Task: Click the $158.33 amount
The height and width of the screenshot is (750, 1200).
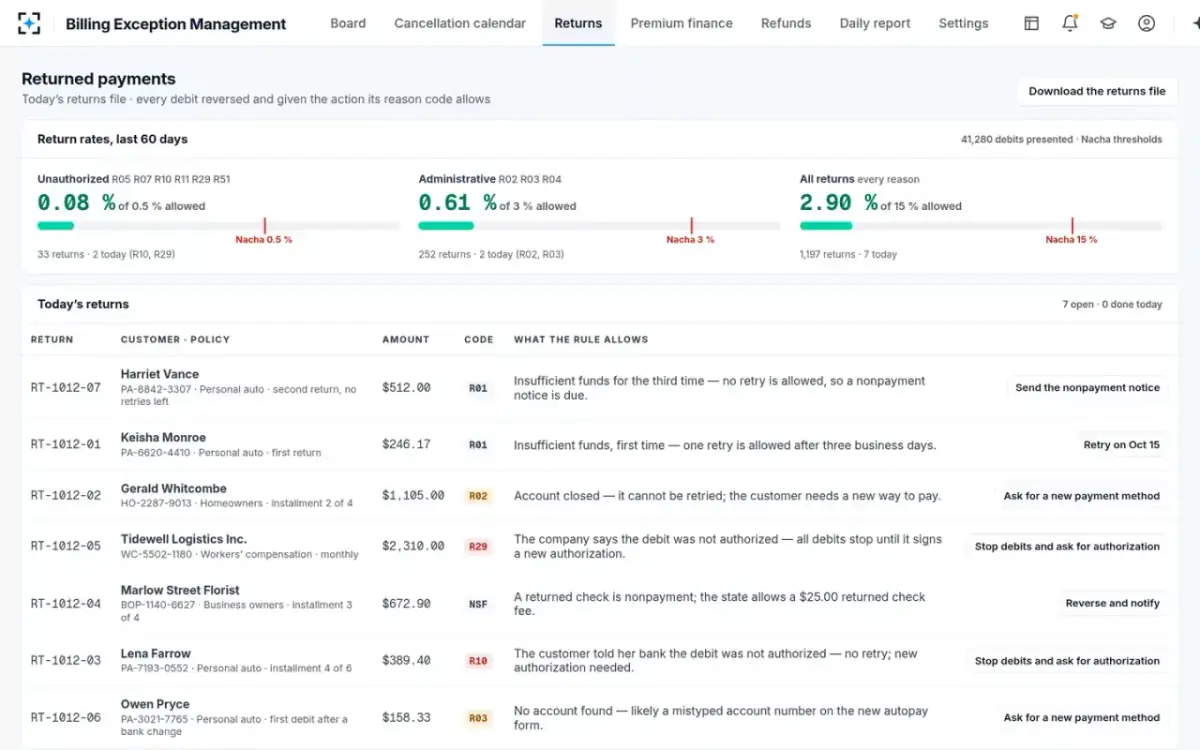Action: pyautogui.click(x=406, y=718)
